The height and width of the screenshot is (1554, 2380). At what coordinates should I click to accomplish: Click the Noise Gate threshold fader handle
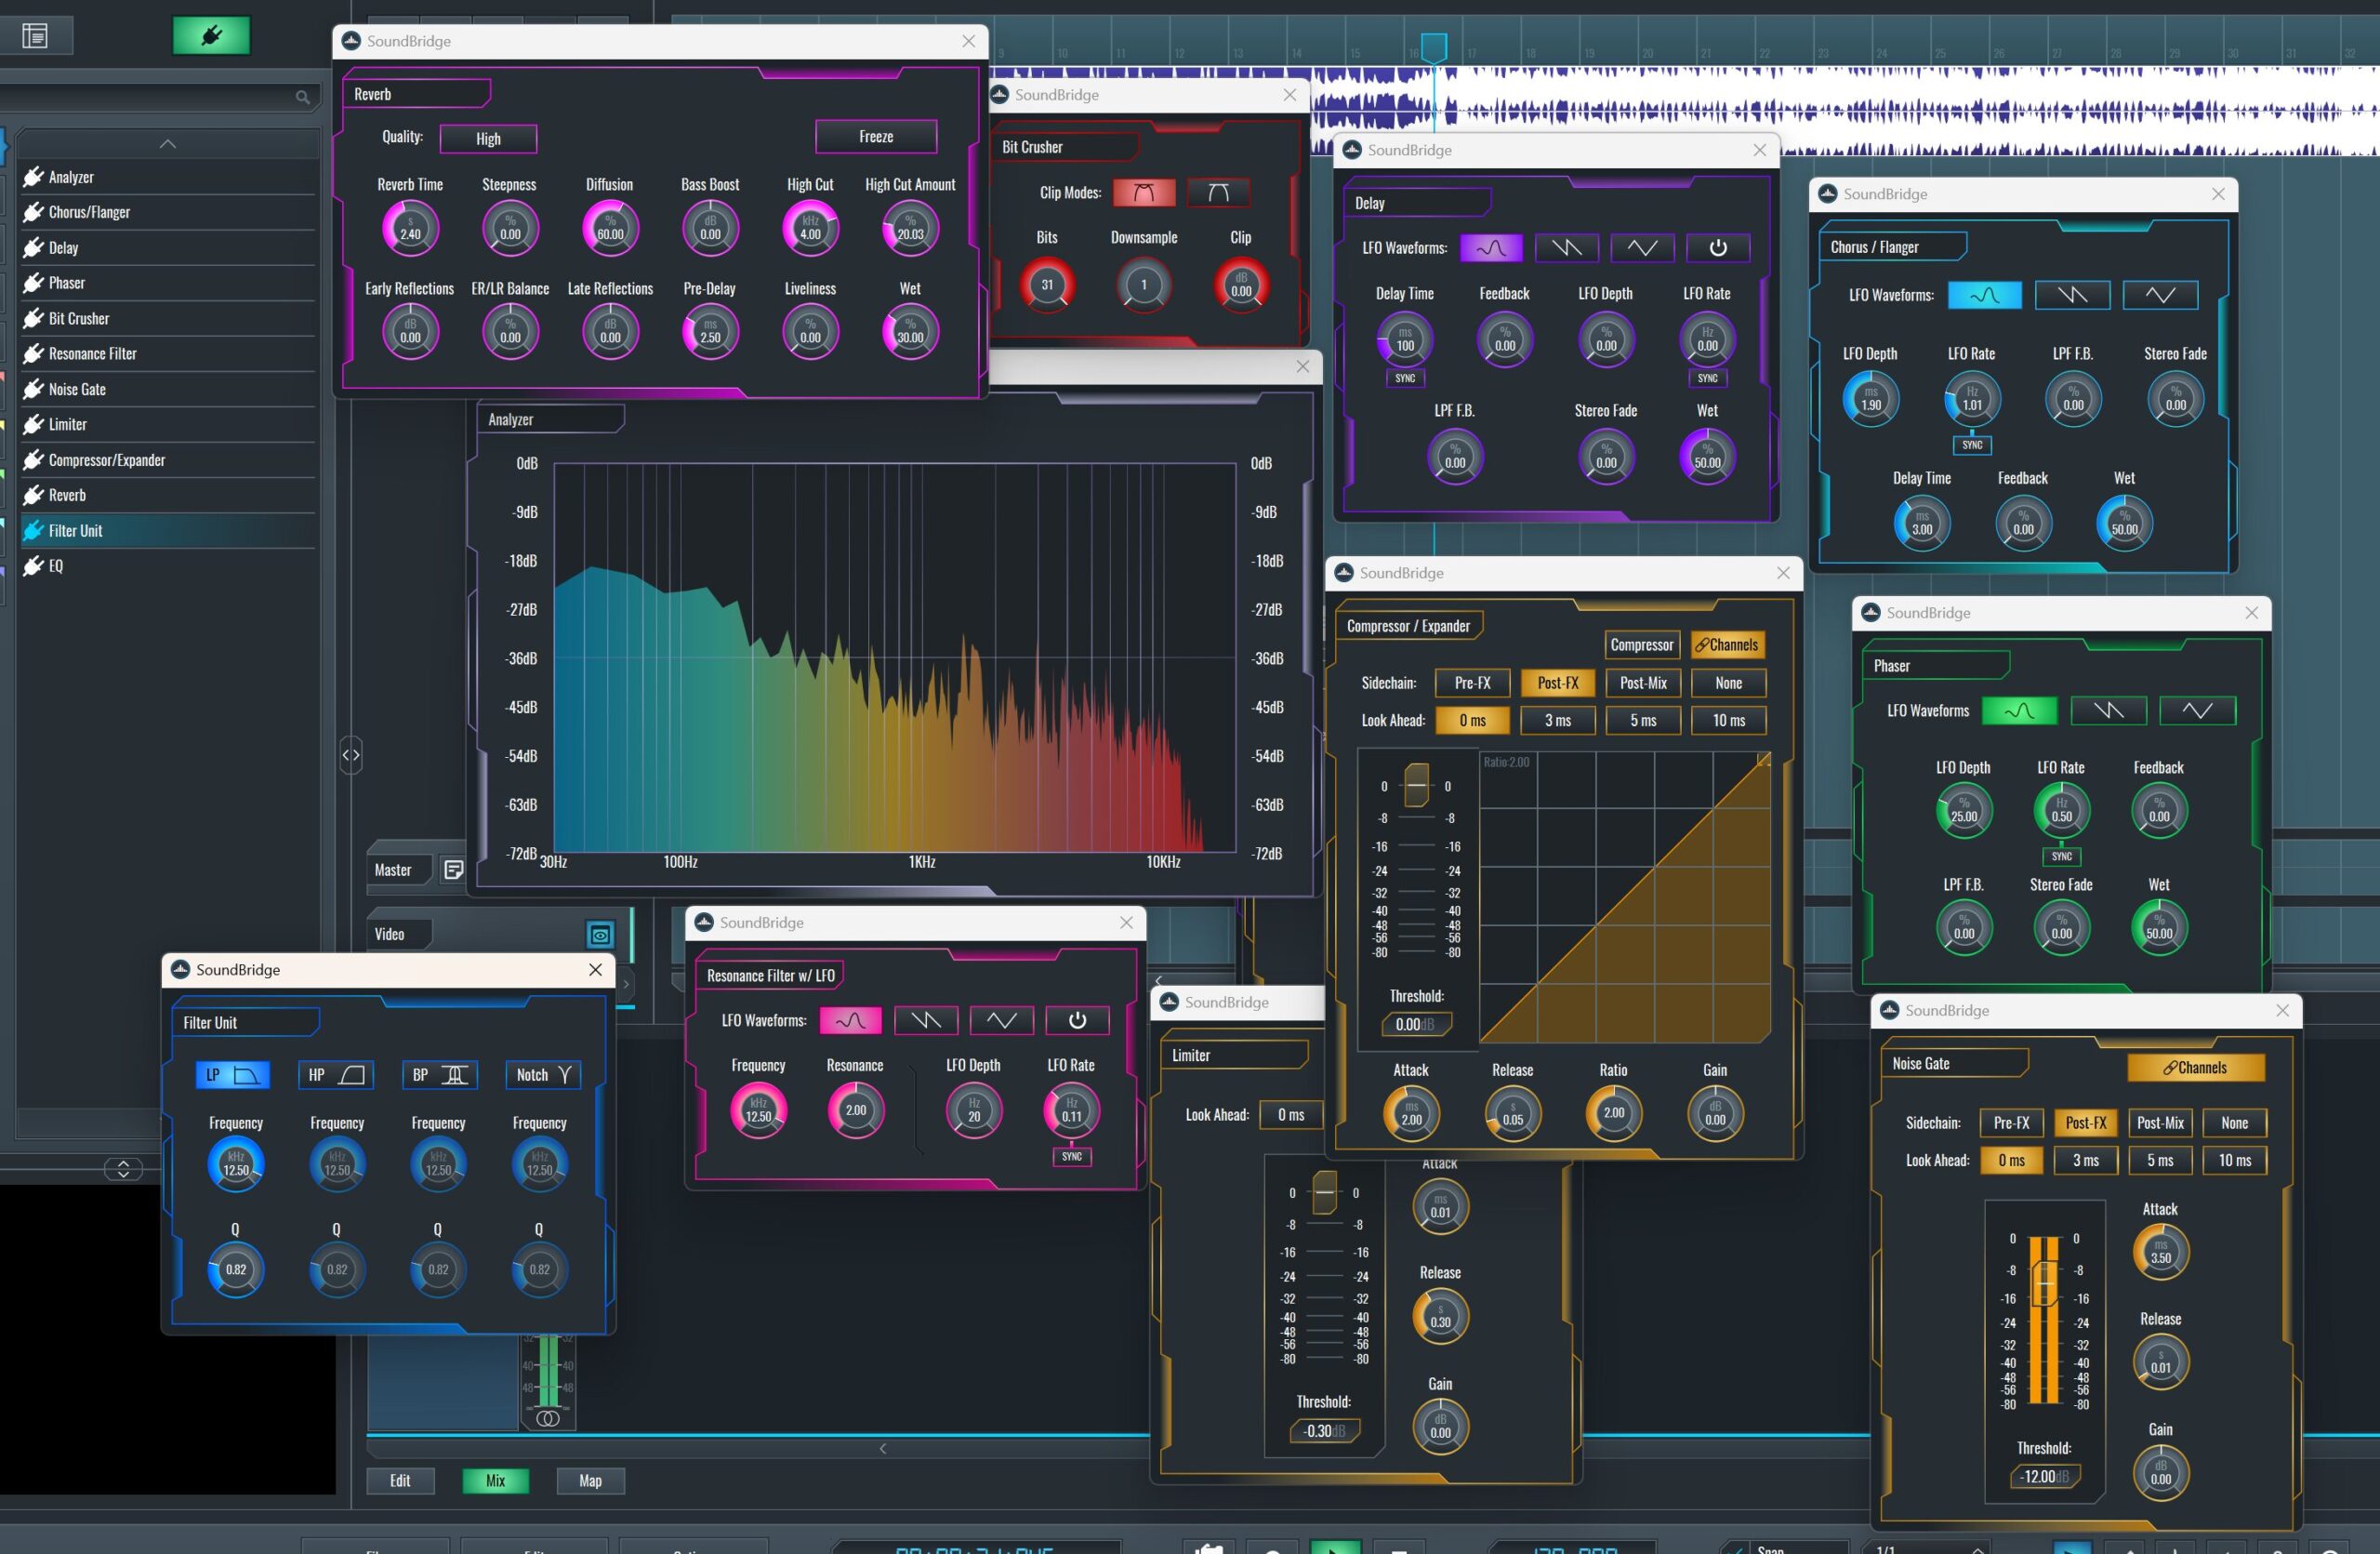click(2045, 1284)
